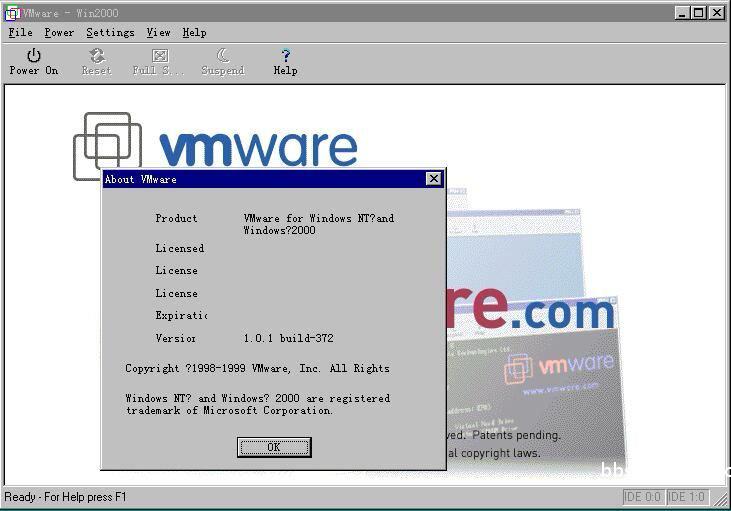Click the 'VMware for Windows NT' product text

coord(318,224)
